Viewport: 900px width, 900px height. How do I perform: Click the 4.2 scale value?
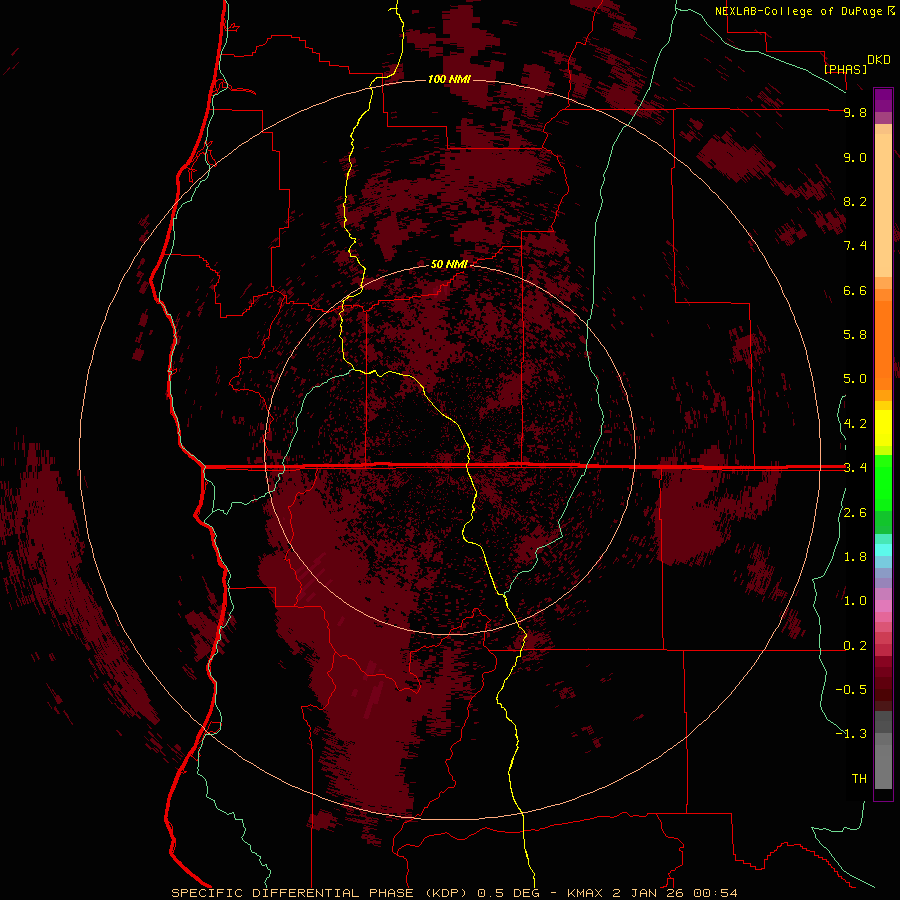[x=855, y=424]
